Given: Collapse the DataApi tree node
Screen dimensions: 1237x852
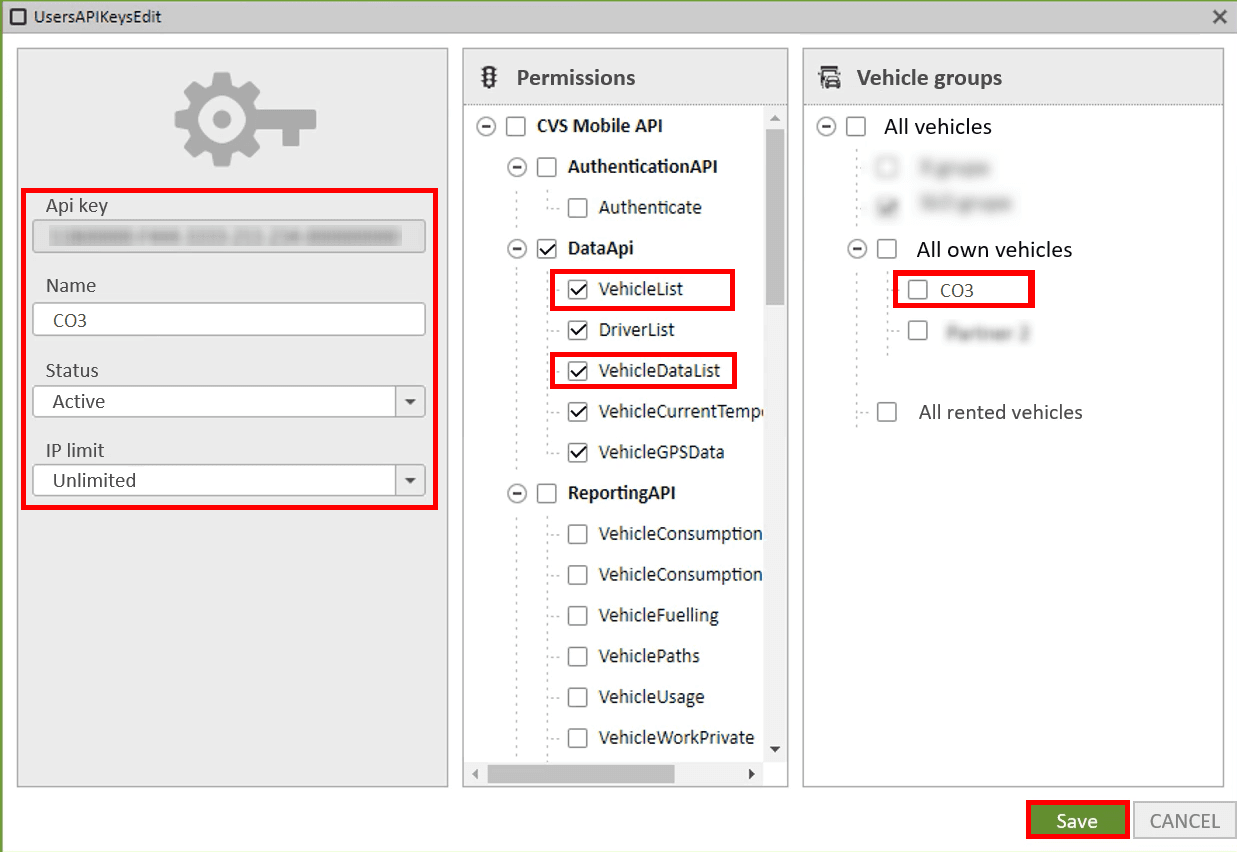Looking at the screenshot, I should 516,248.
